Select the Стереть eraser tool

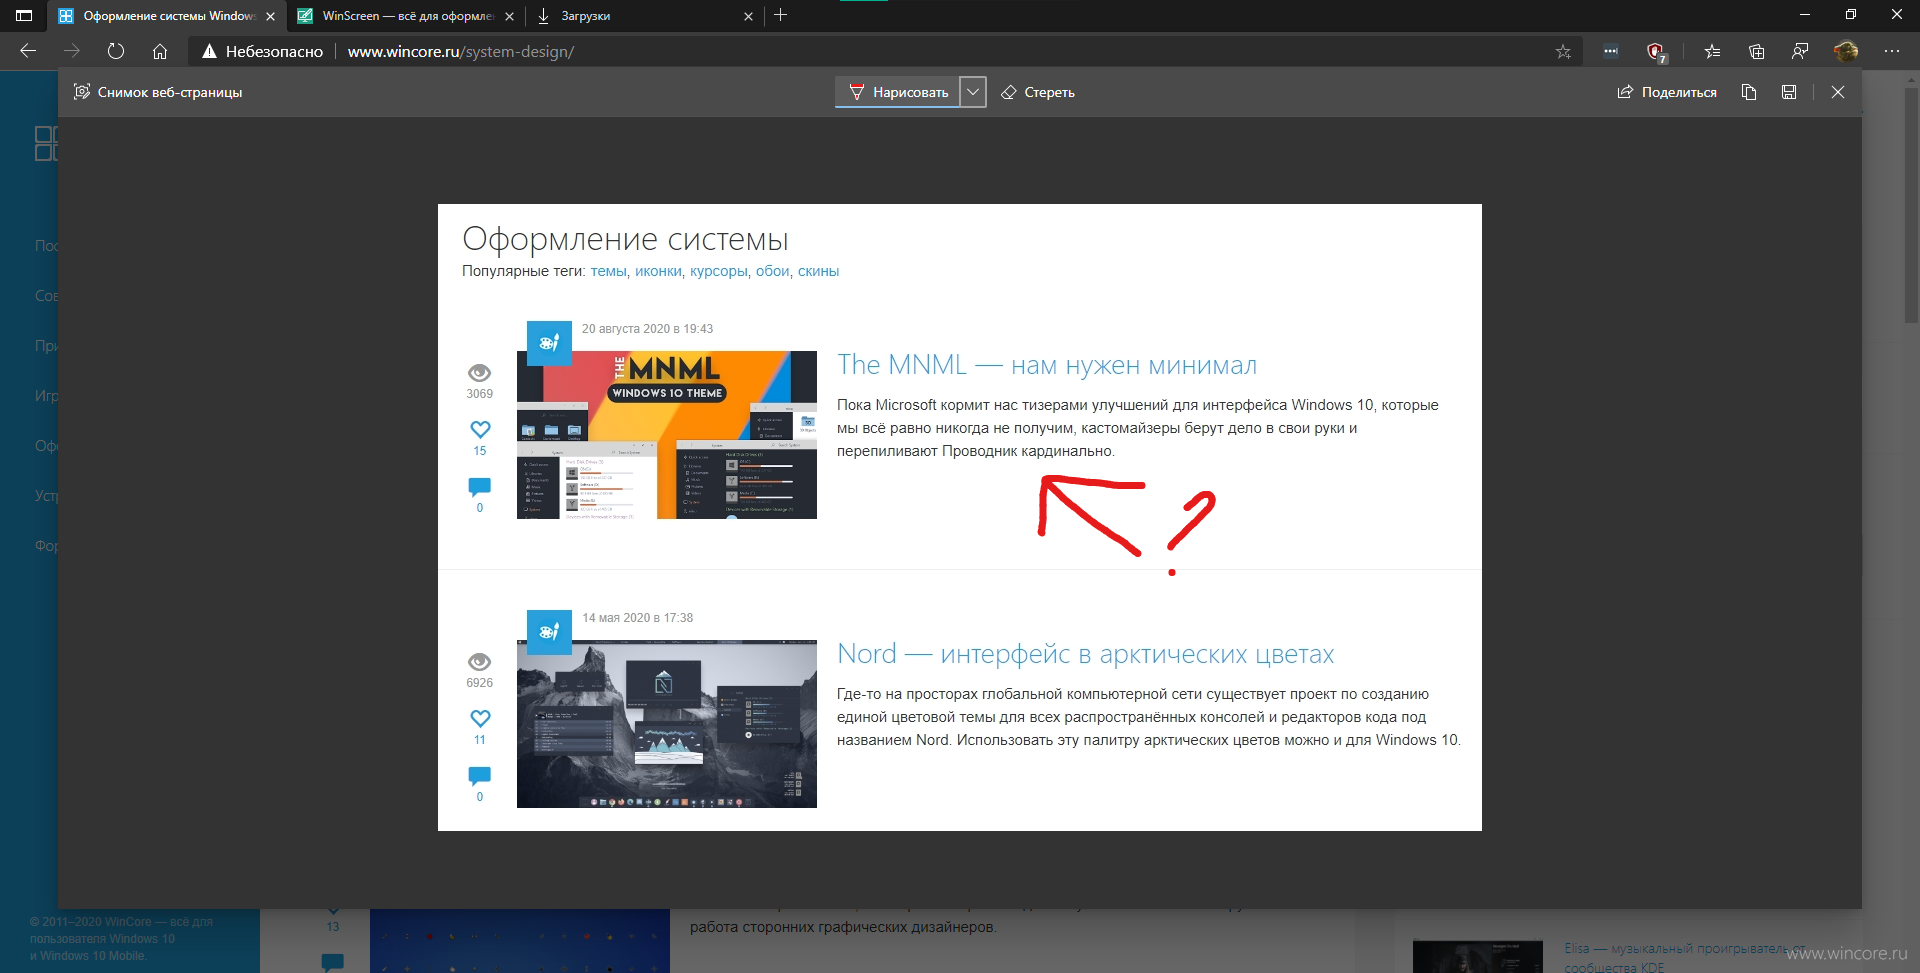[1038, 92]
